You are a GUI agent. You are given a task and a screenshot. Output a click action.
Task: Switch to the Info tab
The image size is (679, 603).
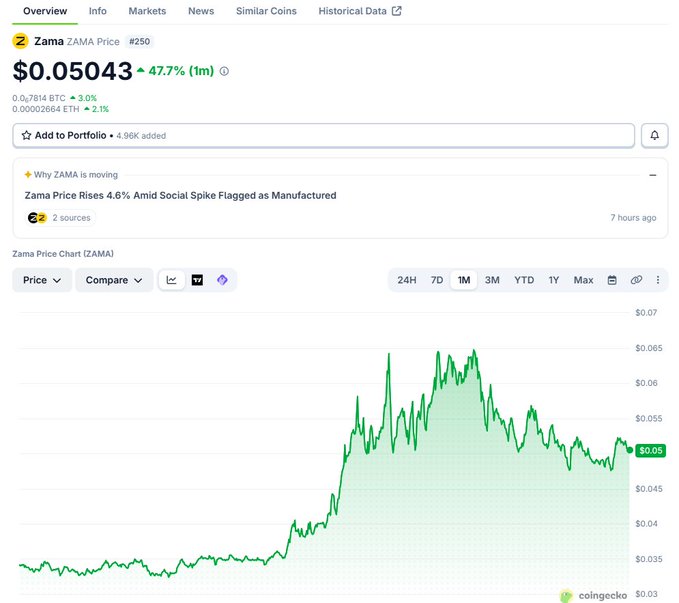tap(97, 11)
